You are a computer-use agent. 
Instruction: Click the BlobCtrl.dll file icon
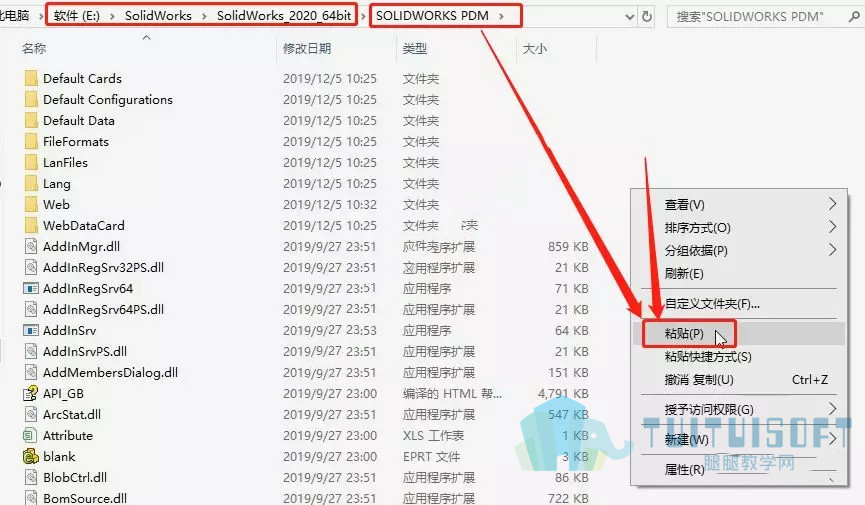(31, 477)
